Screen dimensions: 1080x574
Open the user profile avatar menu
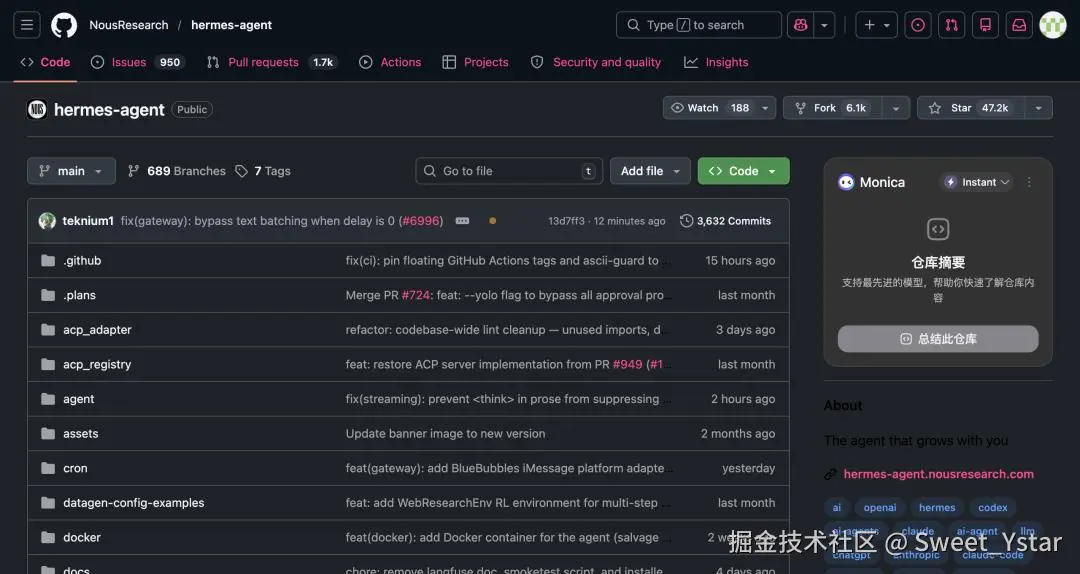pyautogui.click(x=1052, y=25)
